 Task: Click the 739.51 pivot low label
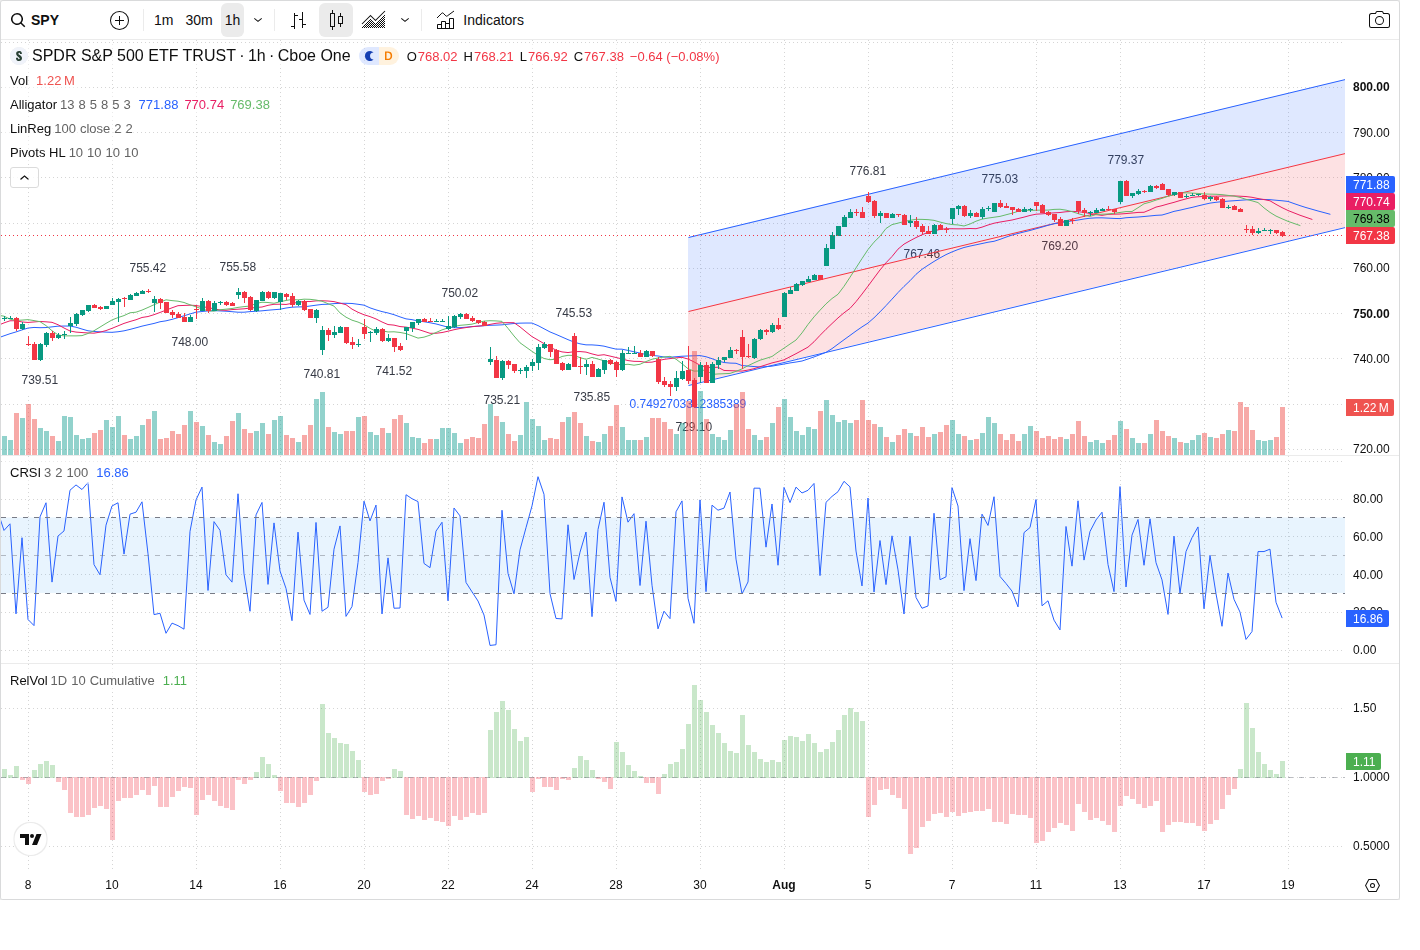point(40,380)
